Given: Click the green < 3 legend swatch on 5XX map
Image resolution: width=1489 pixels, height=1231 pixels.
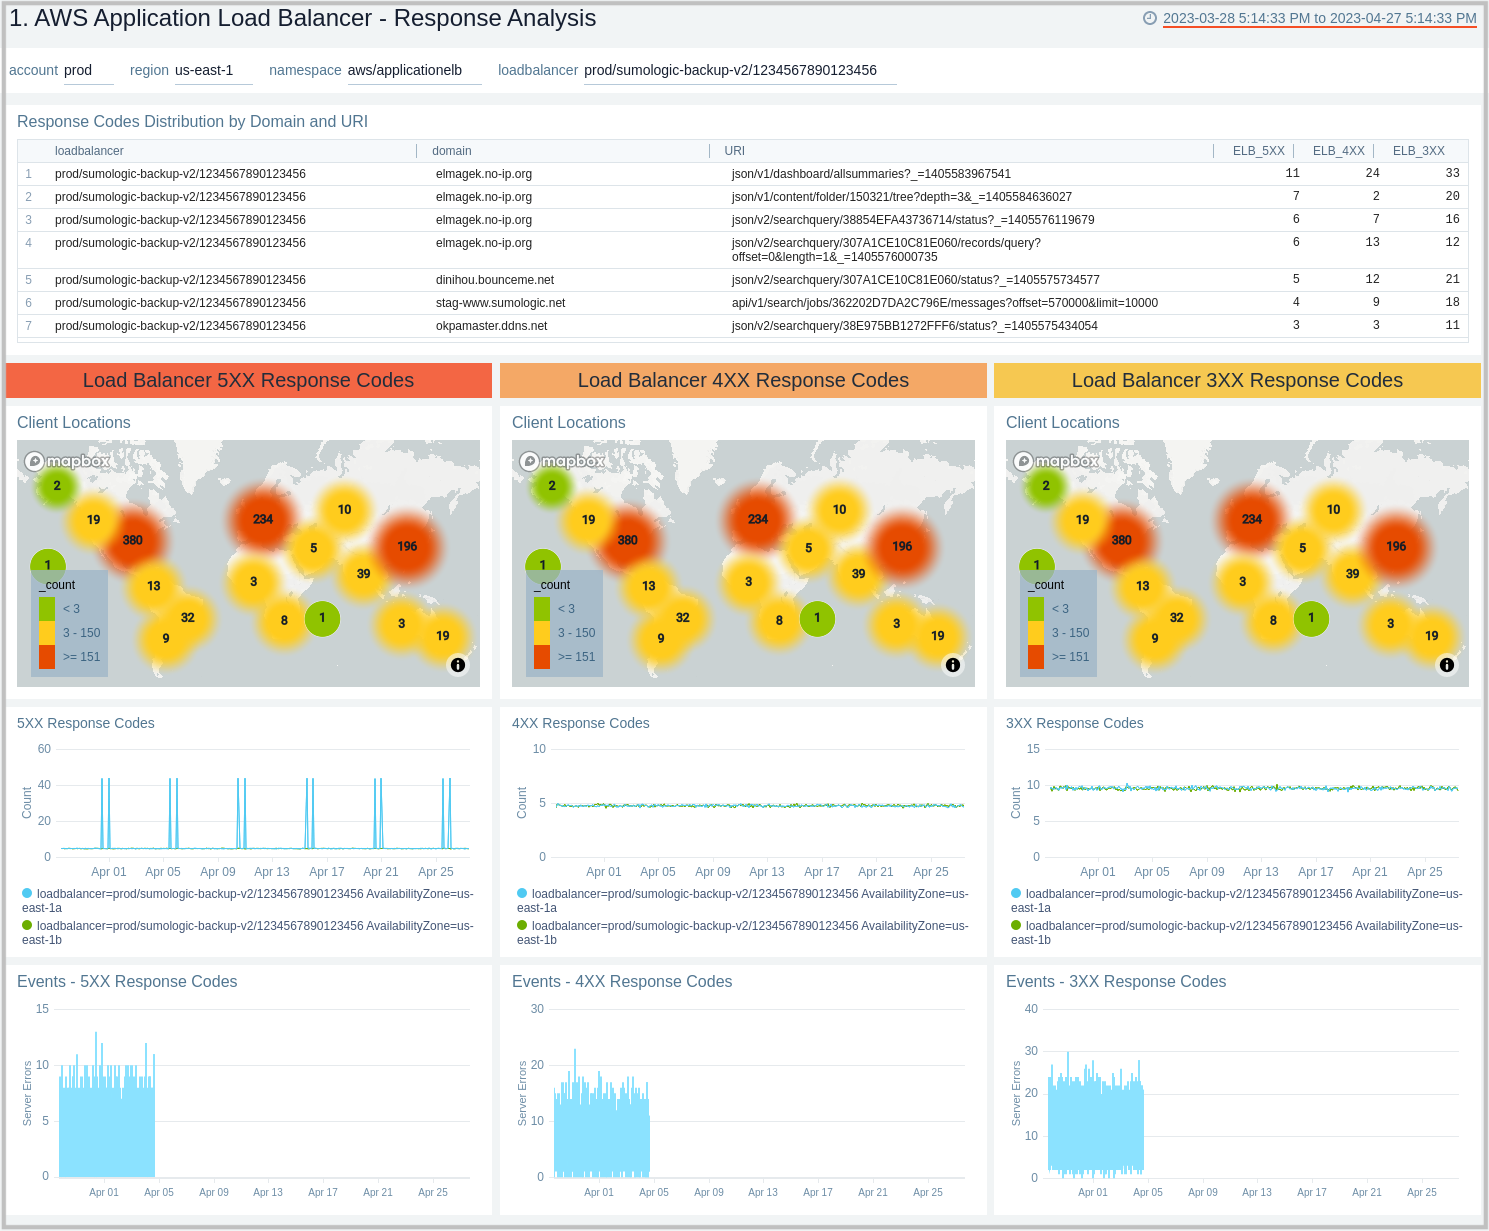Looking at the screenshot, I should (47, 608).
